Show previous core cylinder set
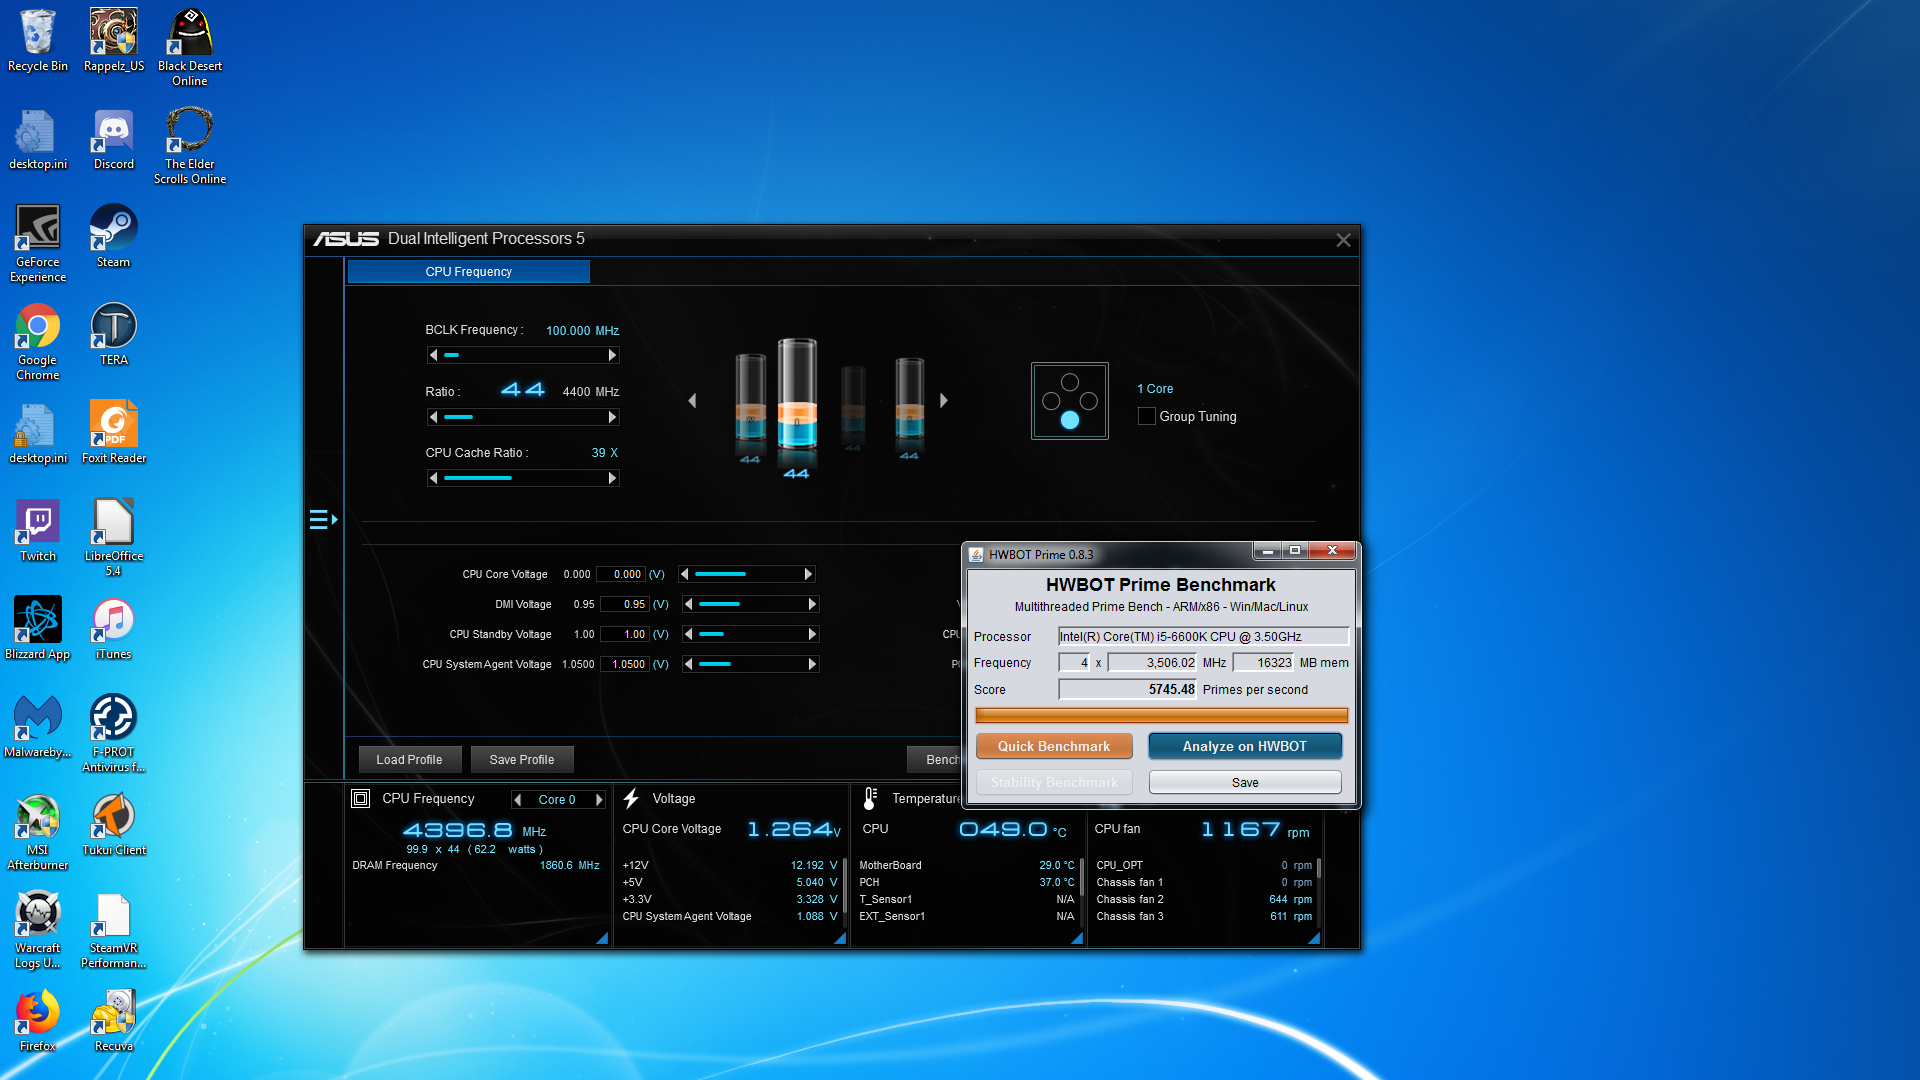 692,401
